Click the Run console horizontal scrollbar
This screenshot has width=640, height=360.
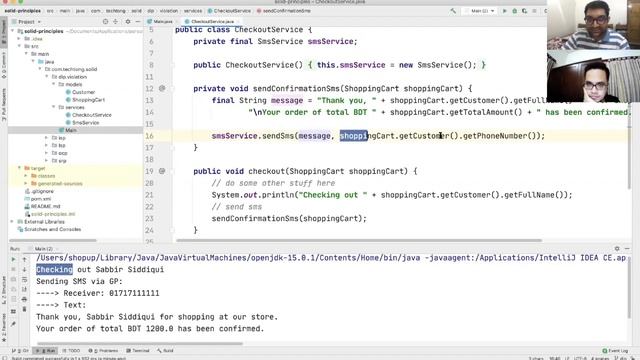(x=140, y=344)
